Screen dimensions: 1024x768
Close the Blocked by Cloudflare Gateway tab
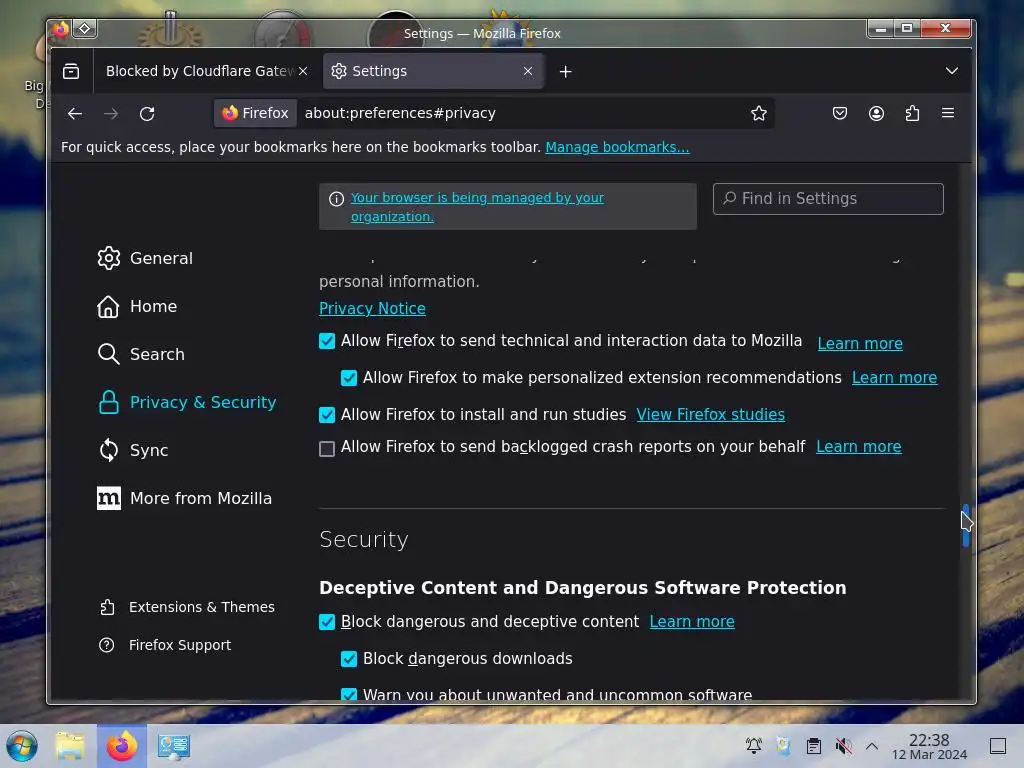303,71
